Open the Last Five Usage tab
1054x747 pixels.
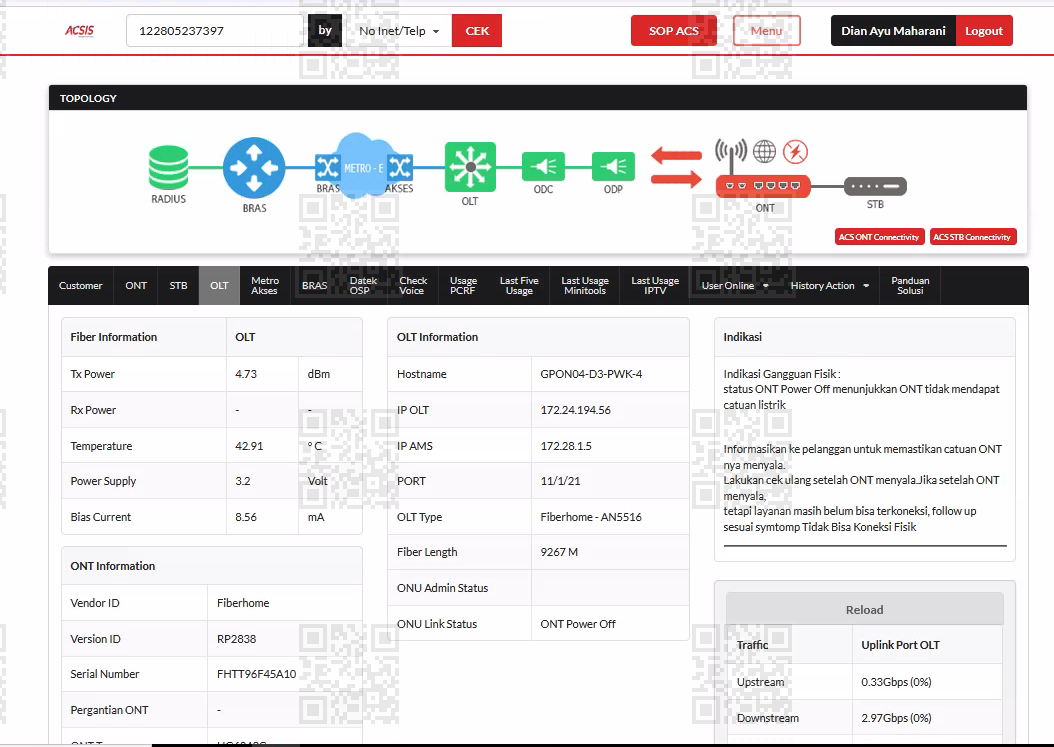[x=519, y=286]
